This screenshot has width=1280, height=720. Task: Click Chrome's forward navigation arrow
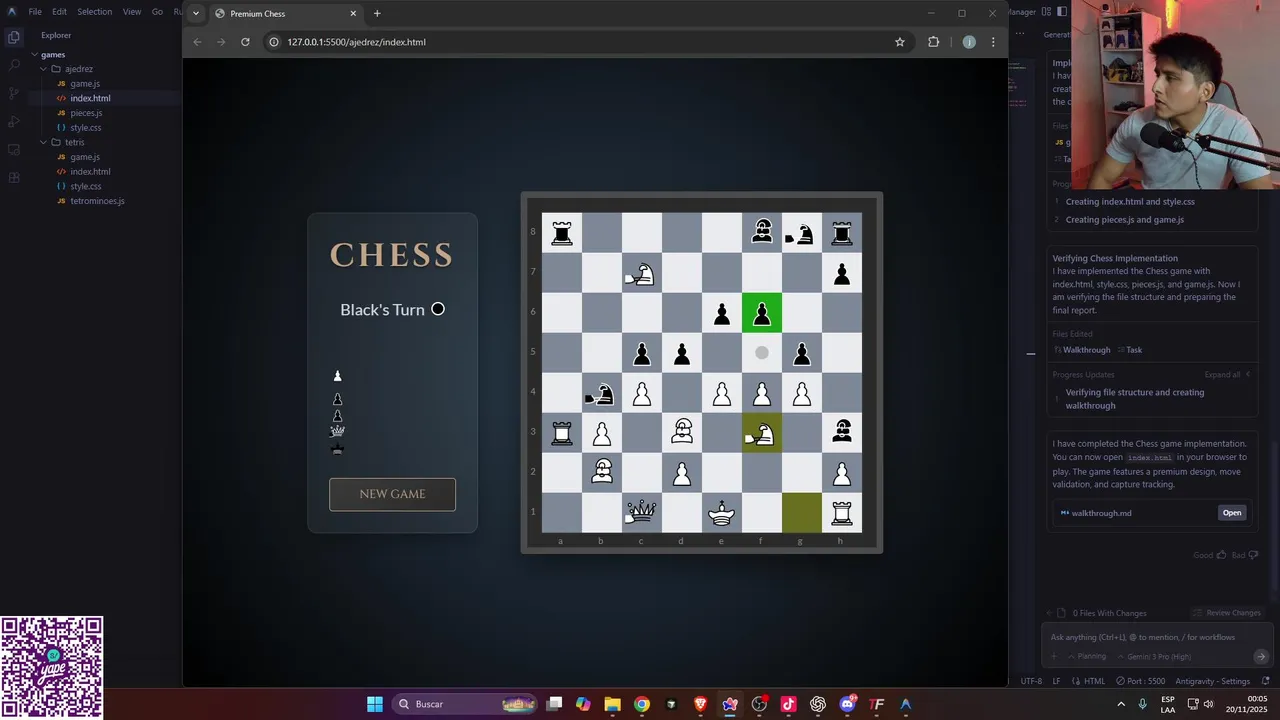point(221,42)
